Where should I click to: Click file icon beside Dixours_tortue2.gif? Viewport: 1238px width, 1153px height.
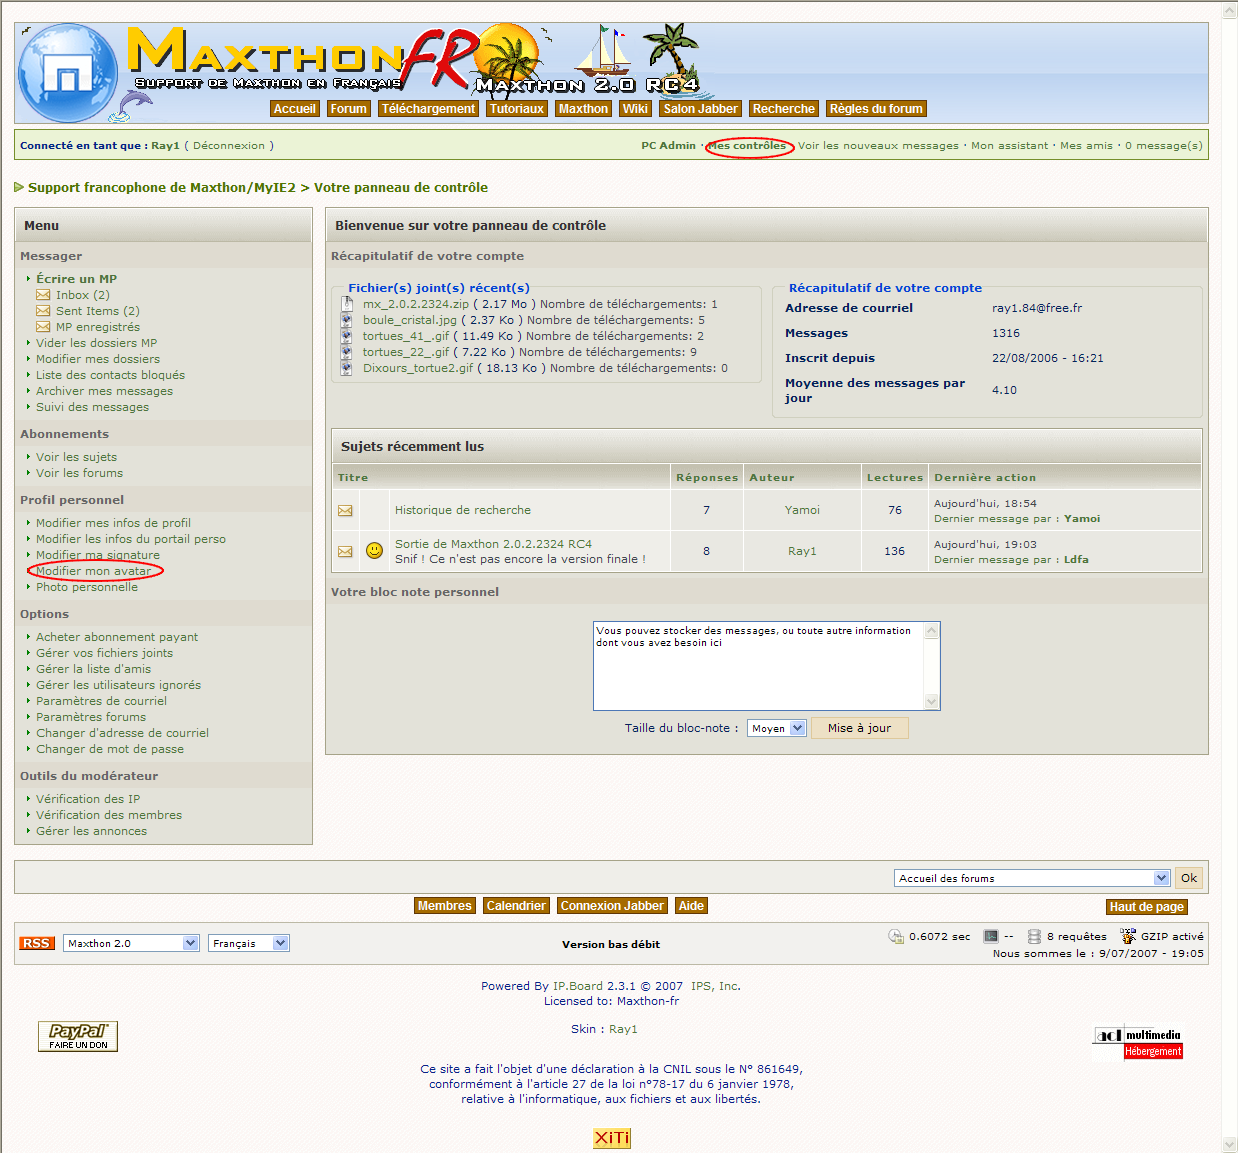pos(346,368)
